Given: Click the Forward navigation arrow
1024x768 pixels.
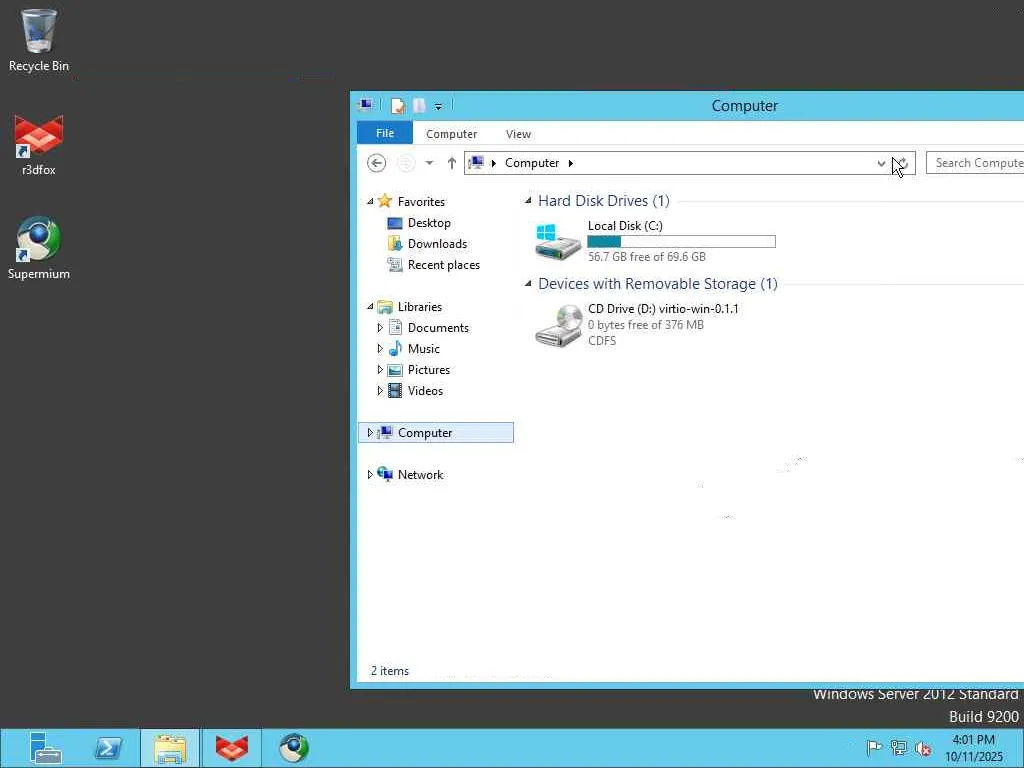Looking at the screenshot, I should [406, 163].
